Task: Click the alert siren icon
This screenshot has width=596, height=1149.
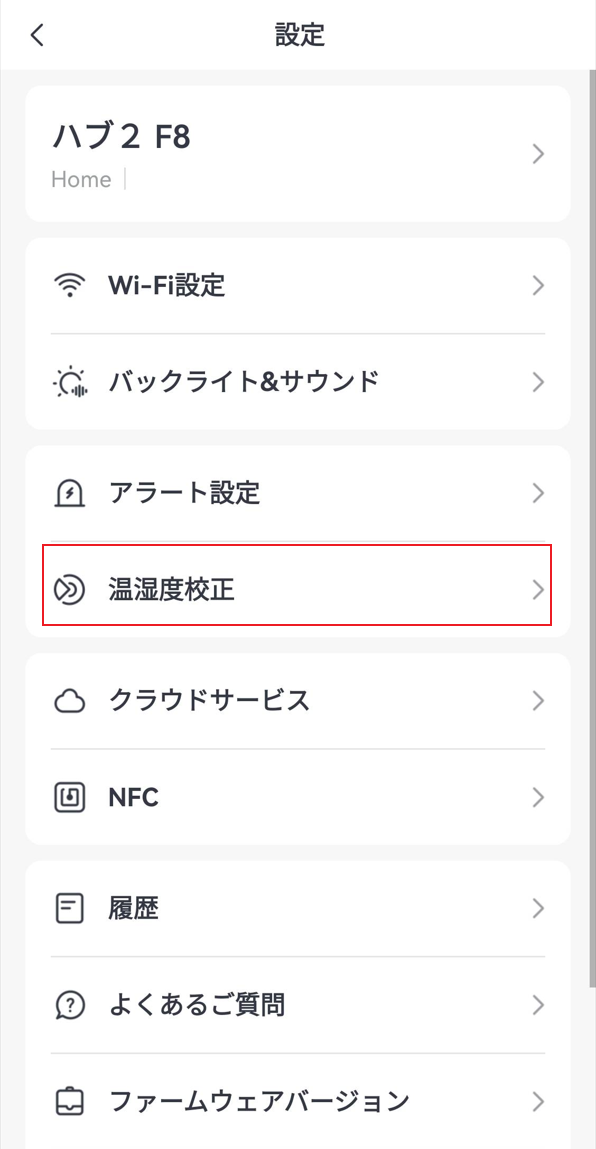Action: coord(70,493)
